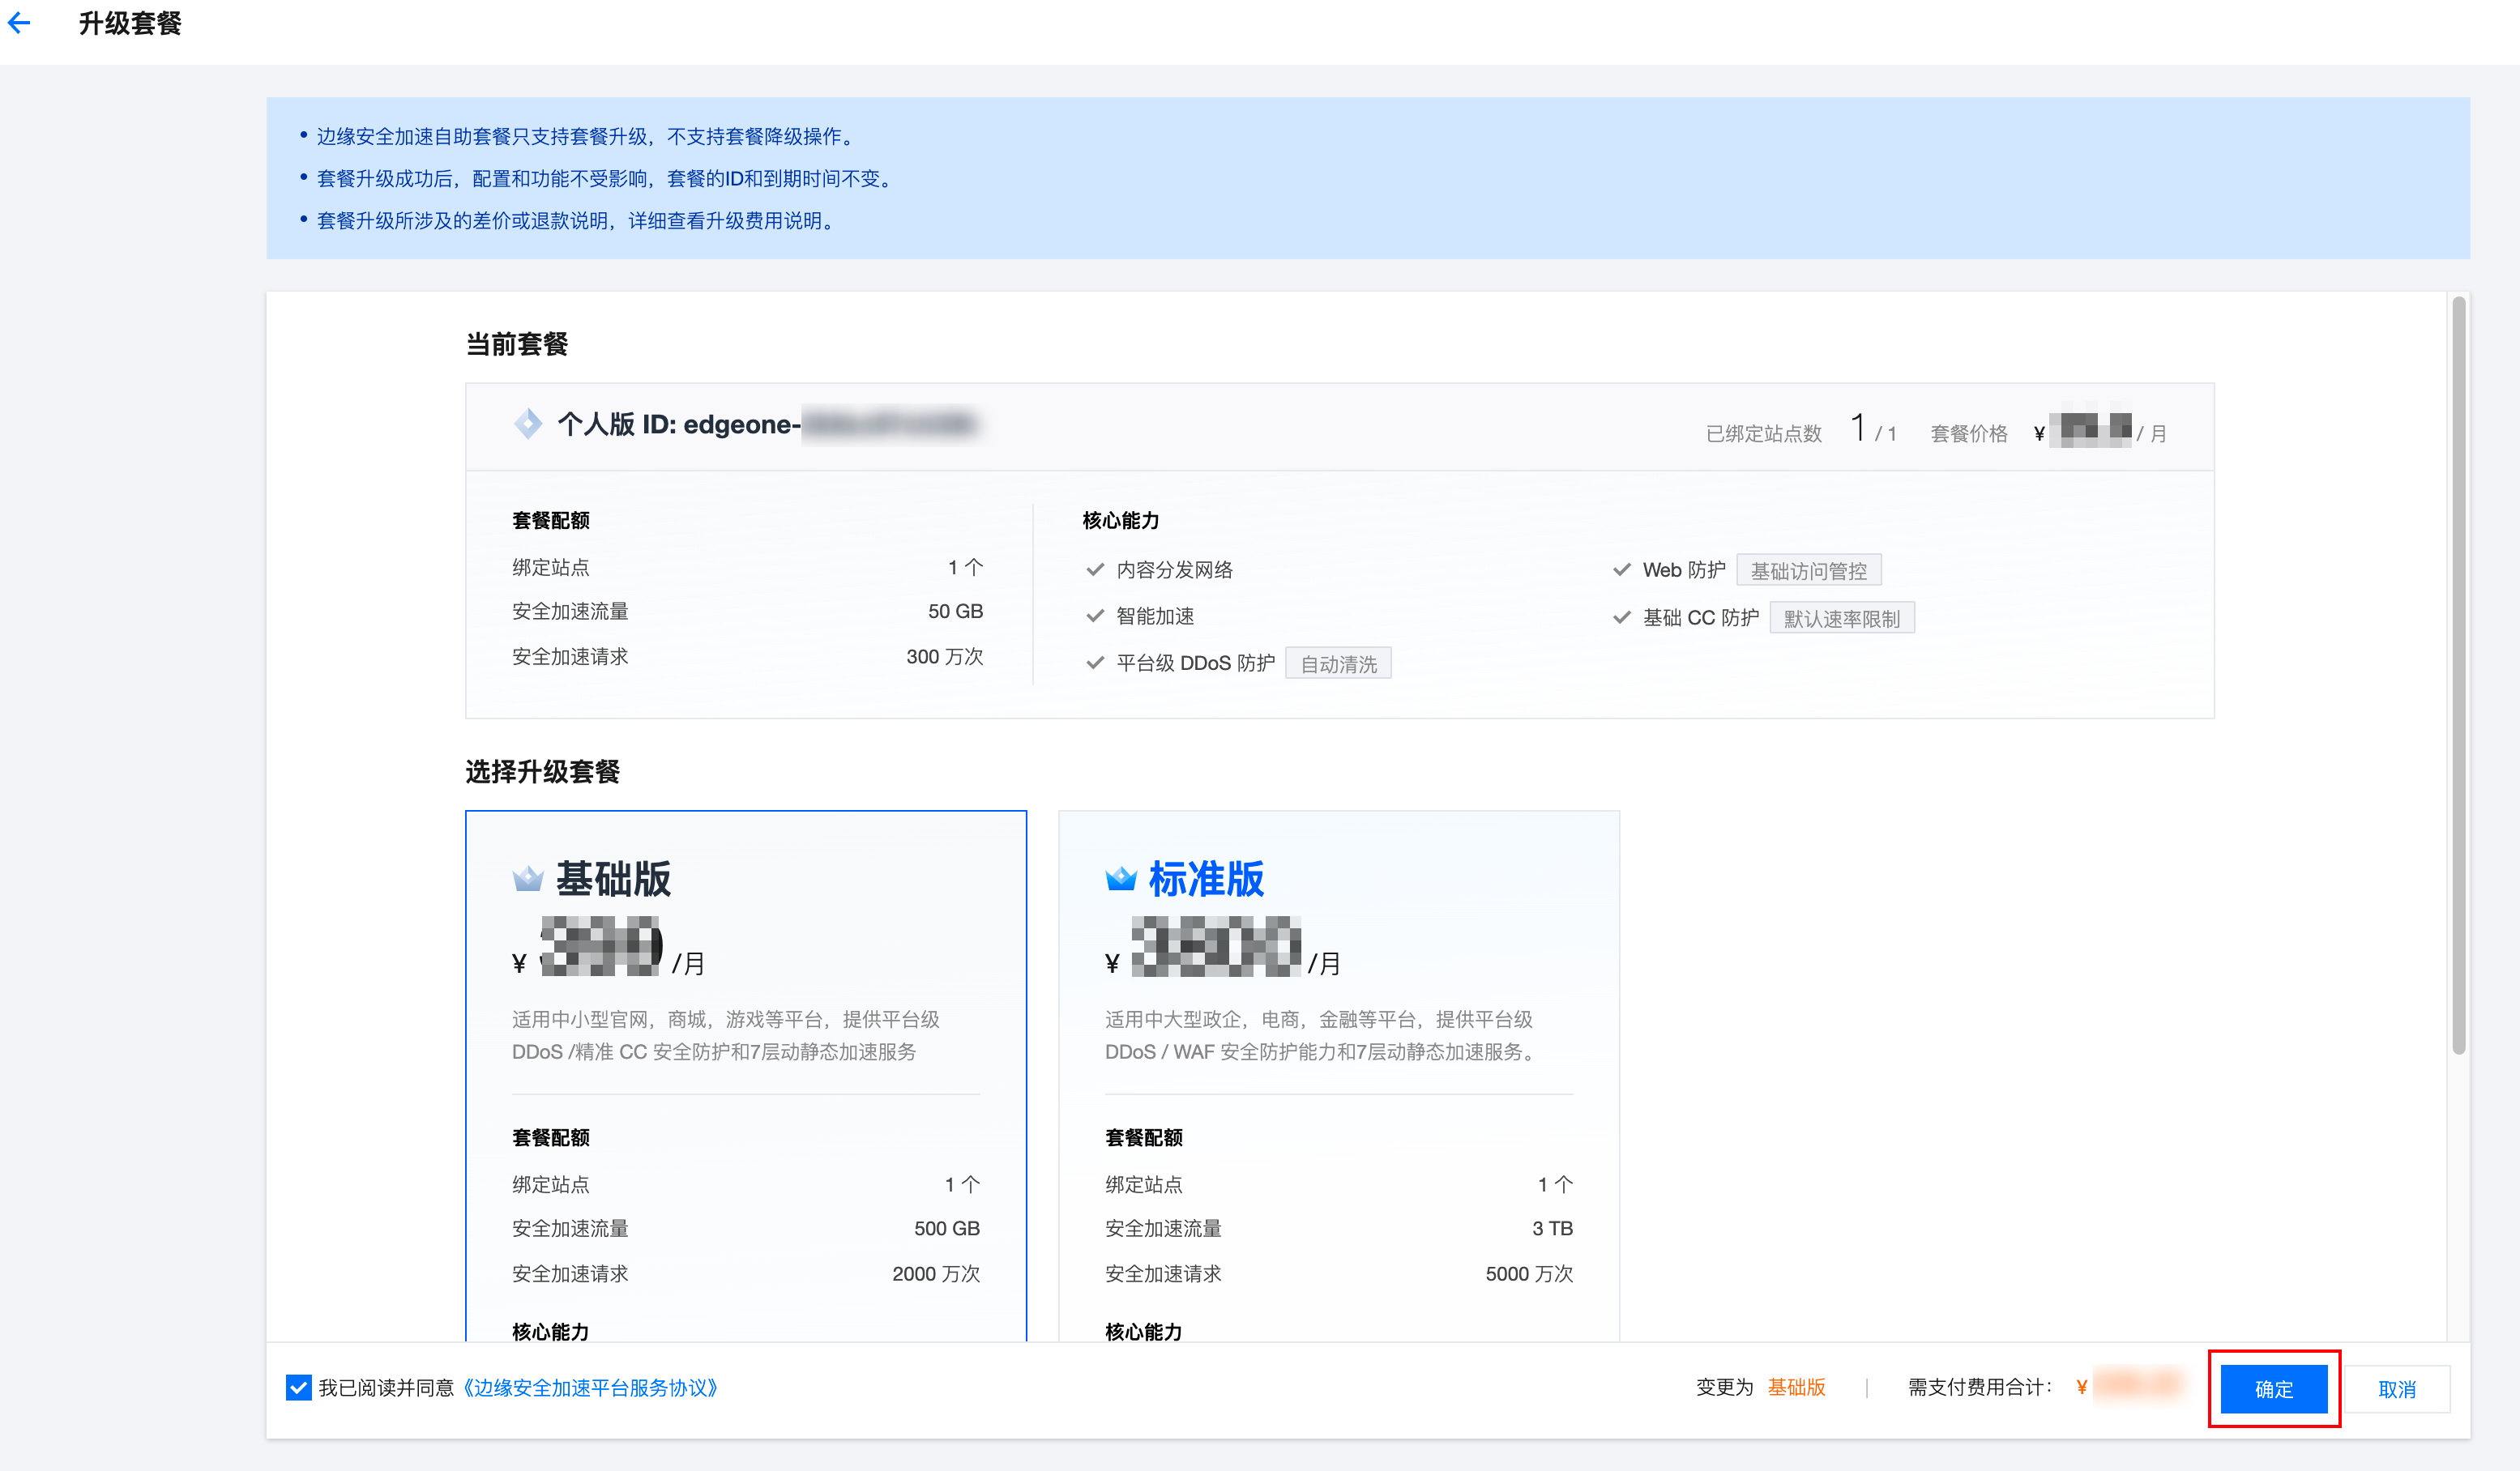This screenshot has height=1471, width=2520.
Task: Untick the 我已阅读并同意 agreement checkbox
Action: click(298, 1388)
